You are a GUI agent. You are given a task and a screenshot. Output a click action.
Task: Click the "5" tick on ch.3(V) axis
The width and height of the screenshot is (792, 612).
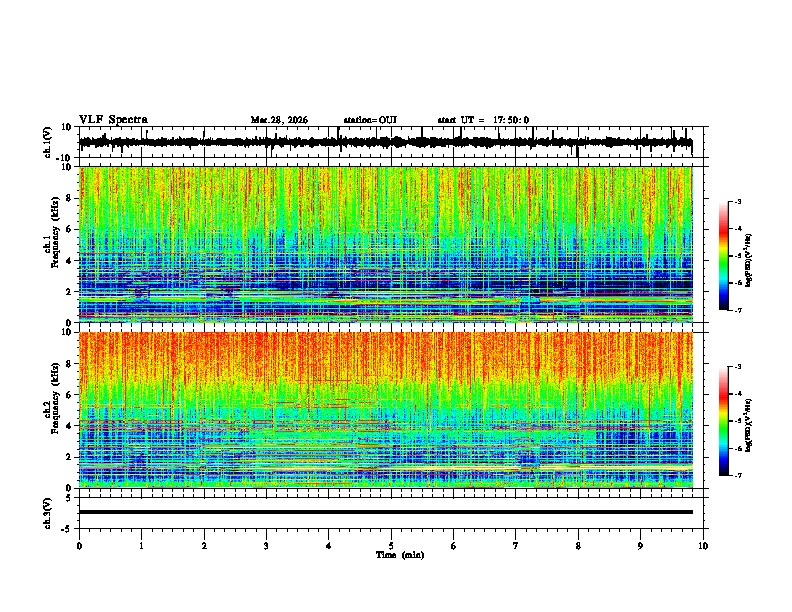tap(70, 498)
